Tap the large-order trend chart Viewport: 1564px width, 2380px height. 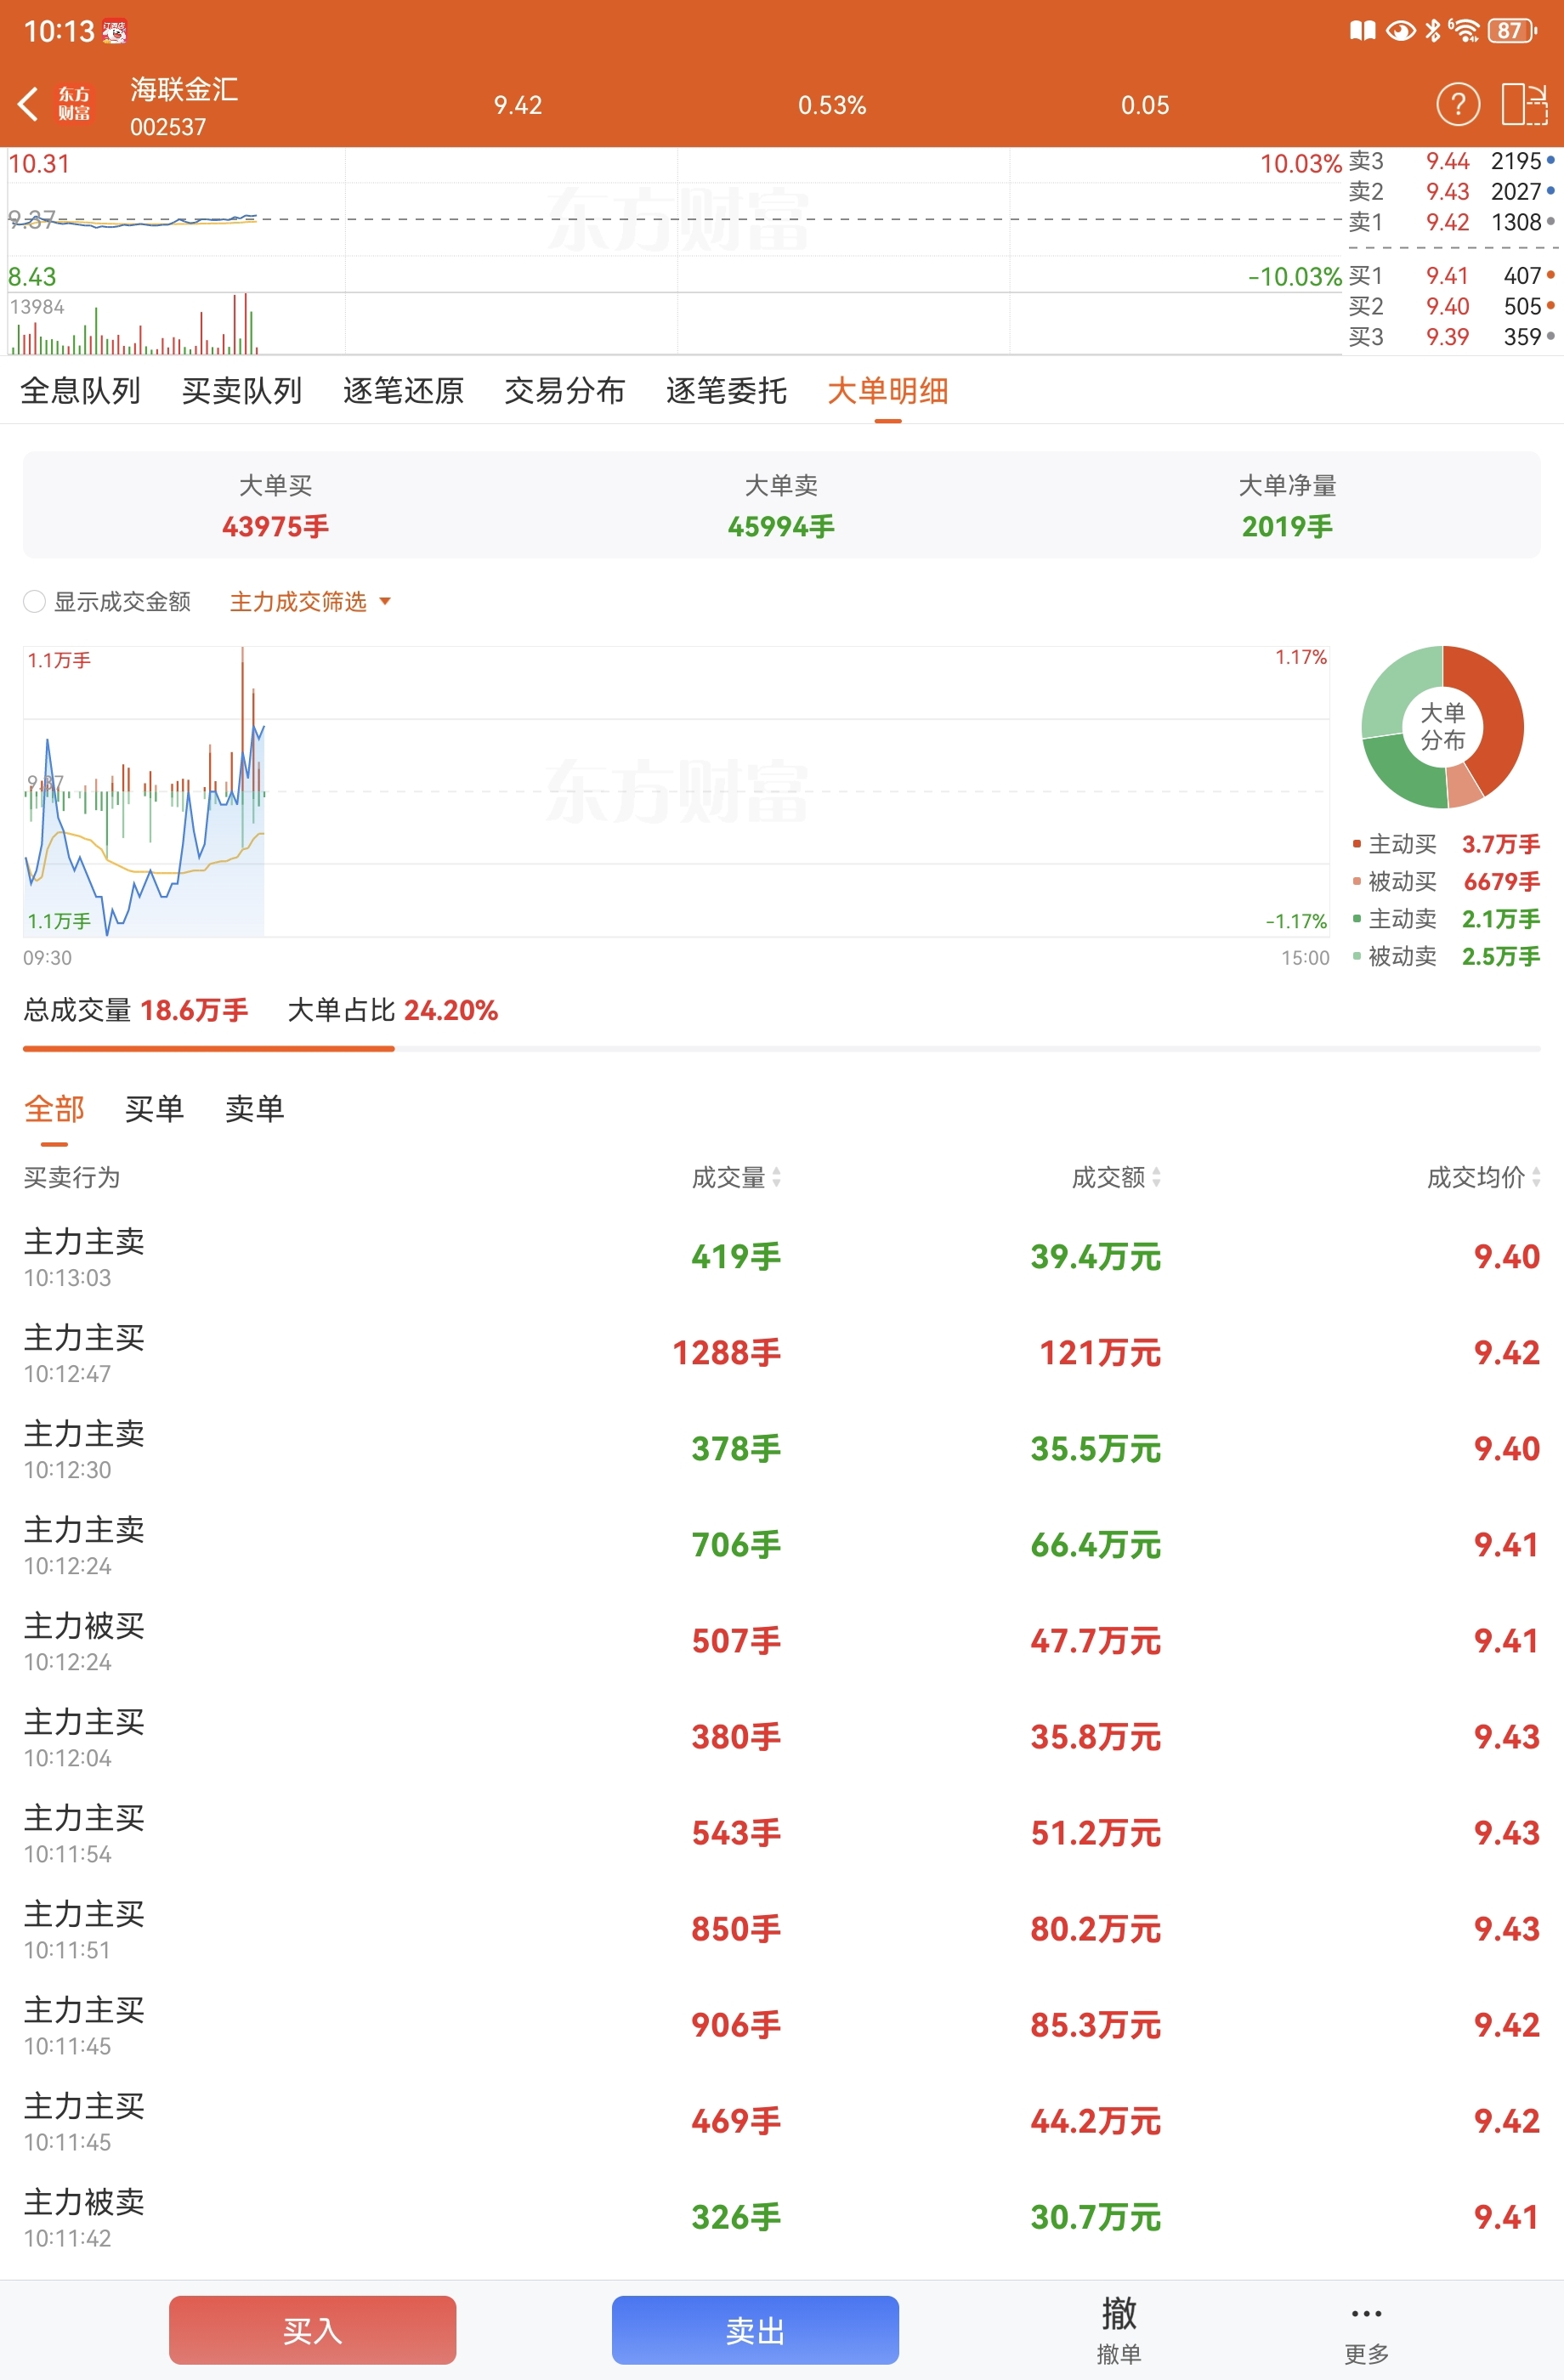(676, 792)
